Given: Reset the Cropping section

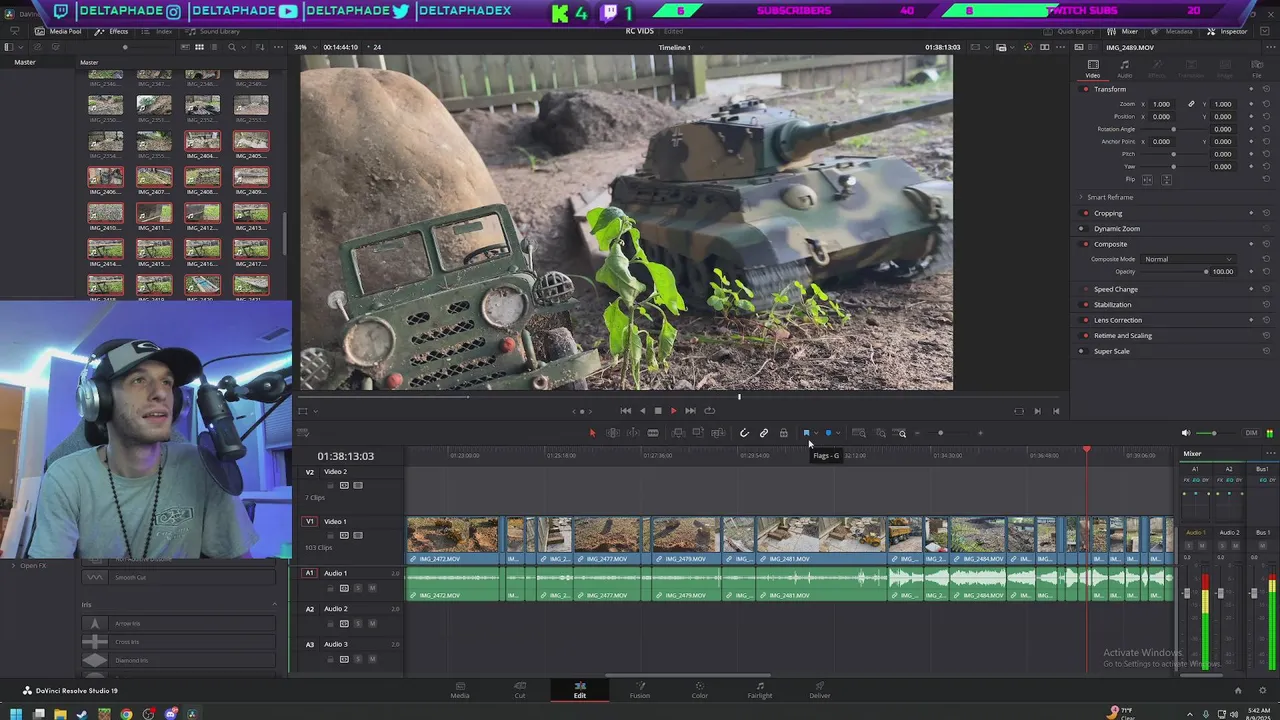Looking at the screenshot, I should [x=1266, y=213].
